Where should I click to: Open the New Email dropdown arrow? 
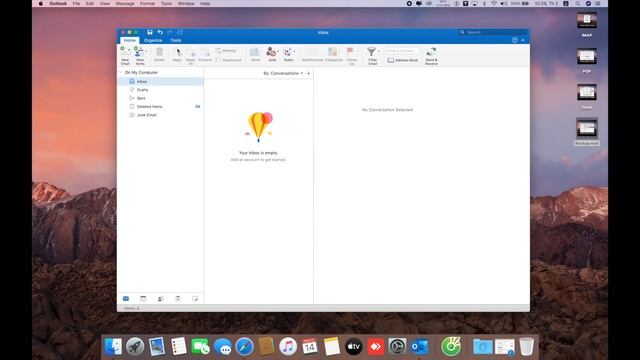point(129,50)
